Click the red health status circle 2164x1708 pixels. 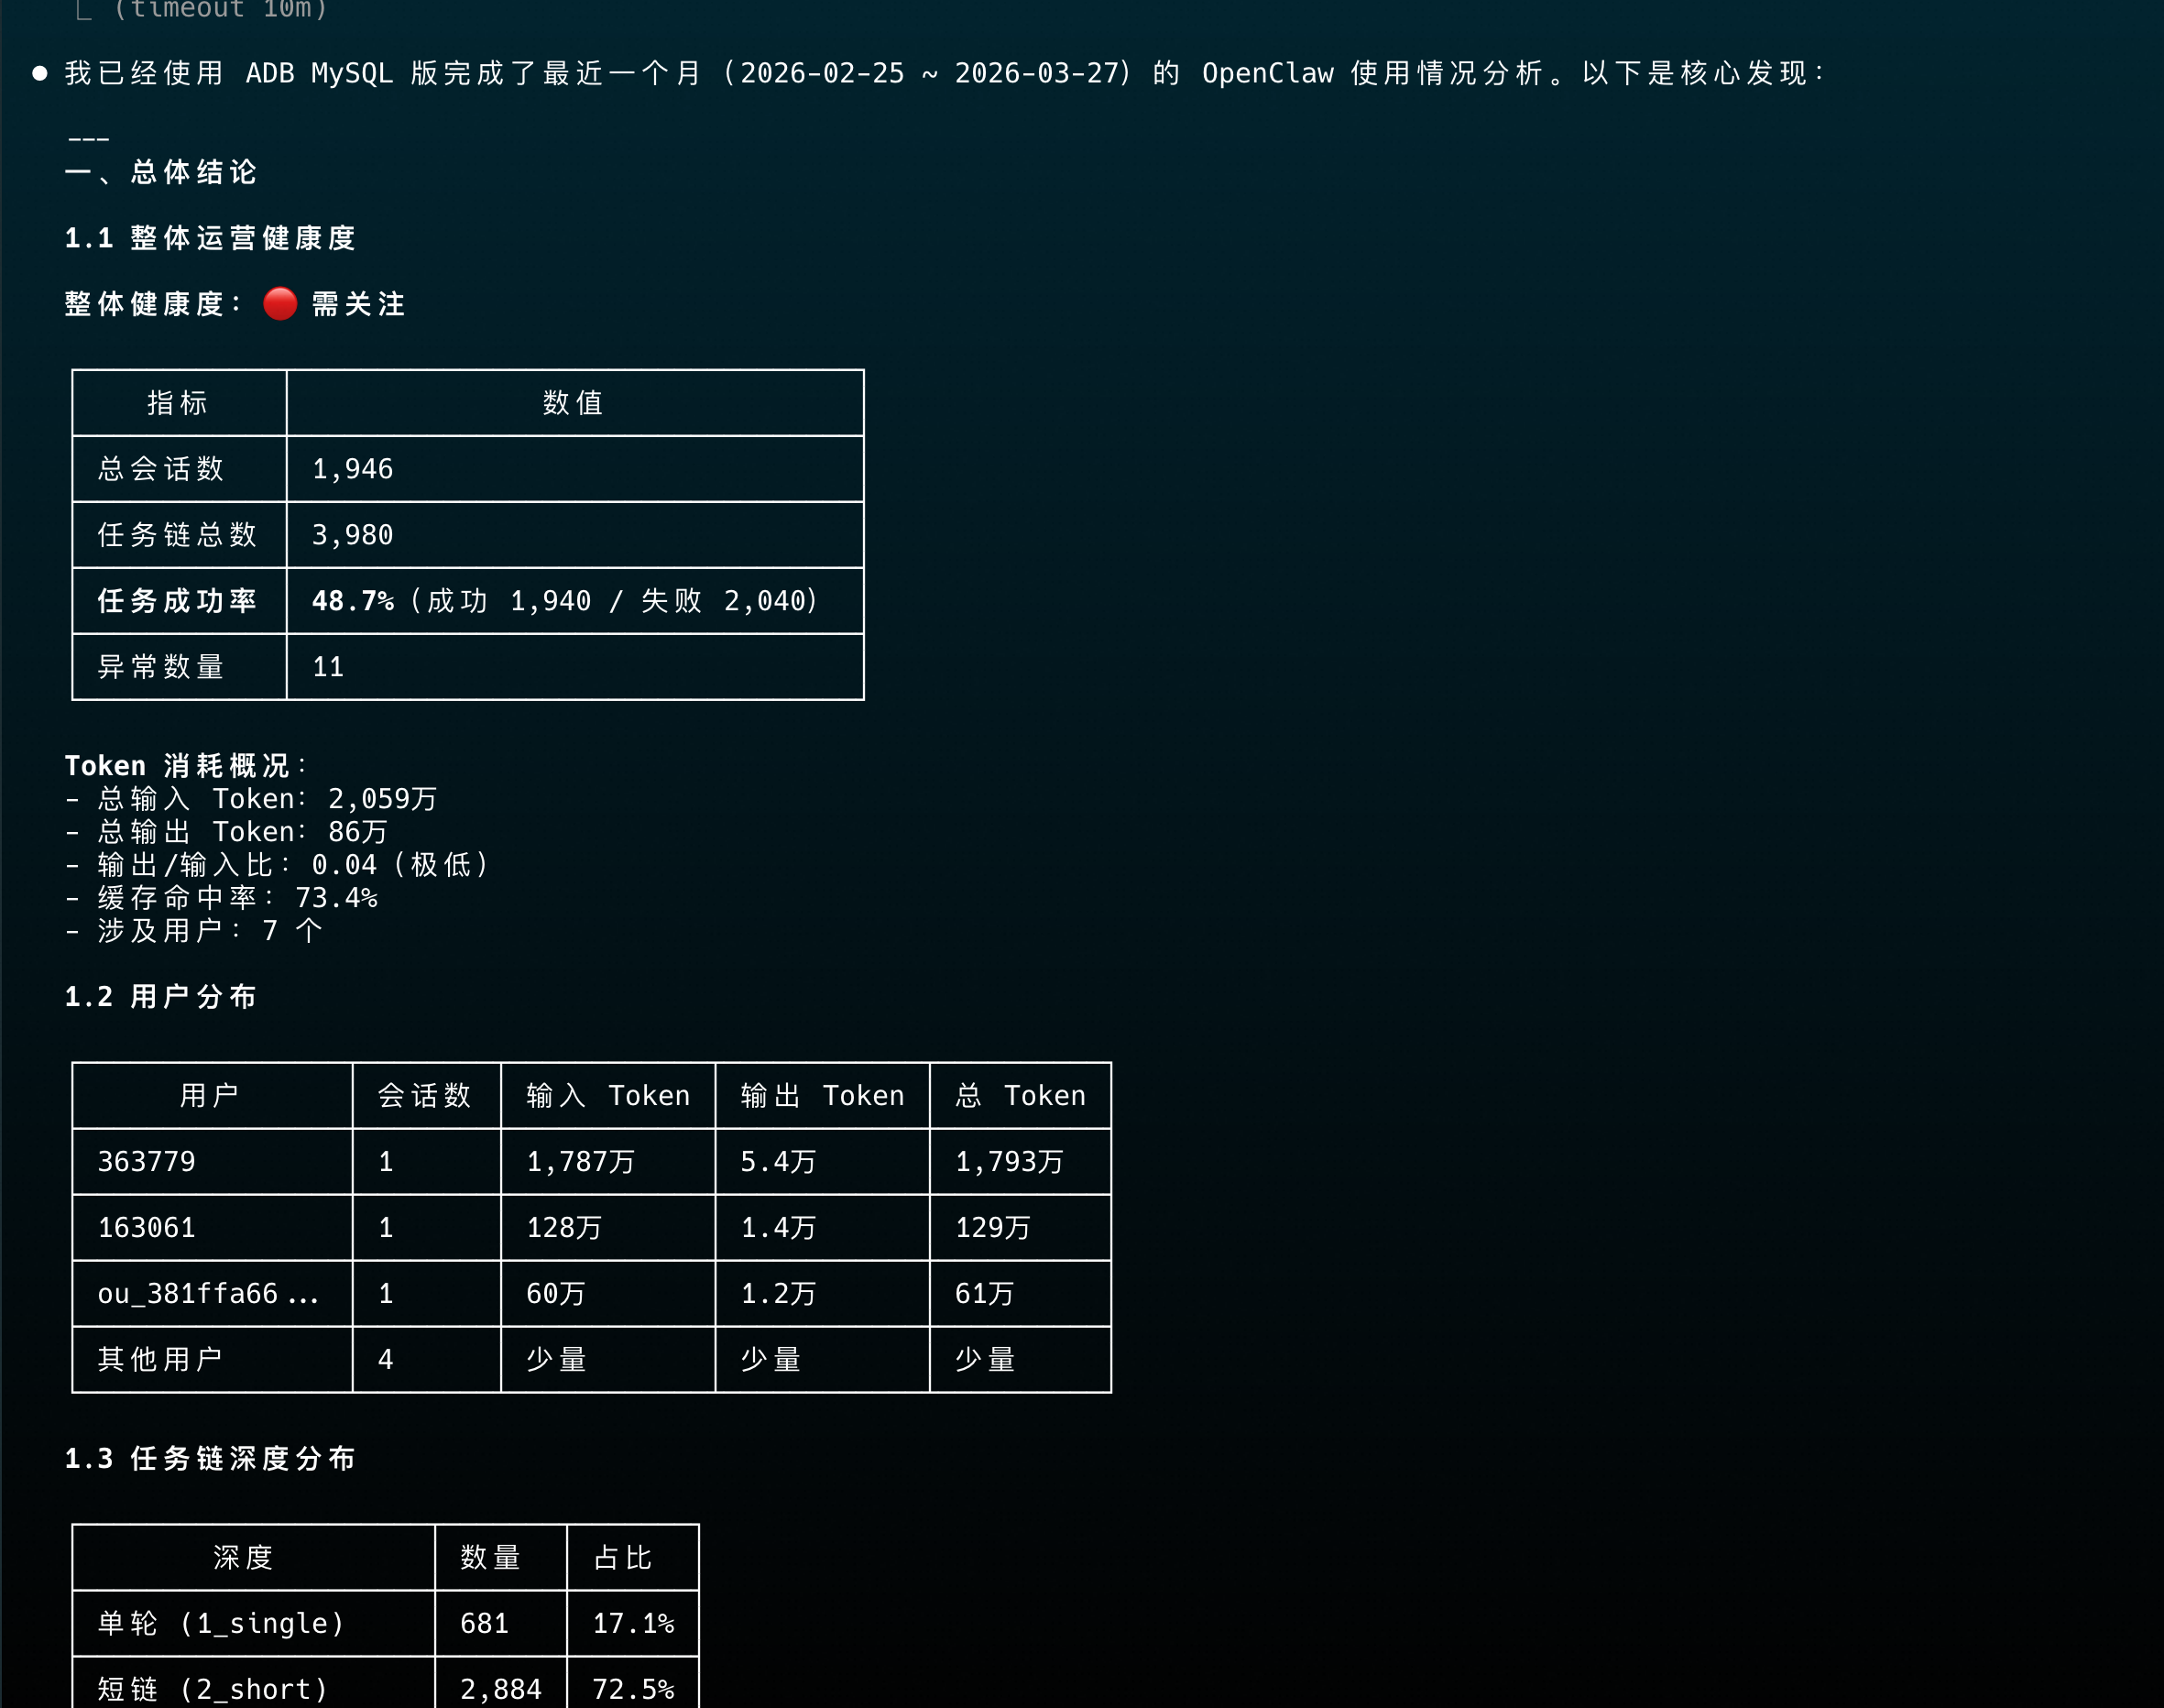tap(280, 304)
